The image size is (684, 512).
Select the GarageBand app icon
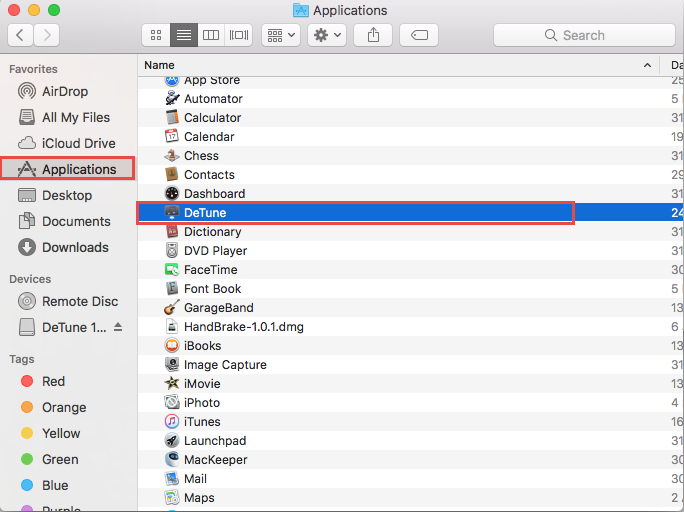171,308
